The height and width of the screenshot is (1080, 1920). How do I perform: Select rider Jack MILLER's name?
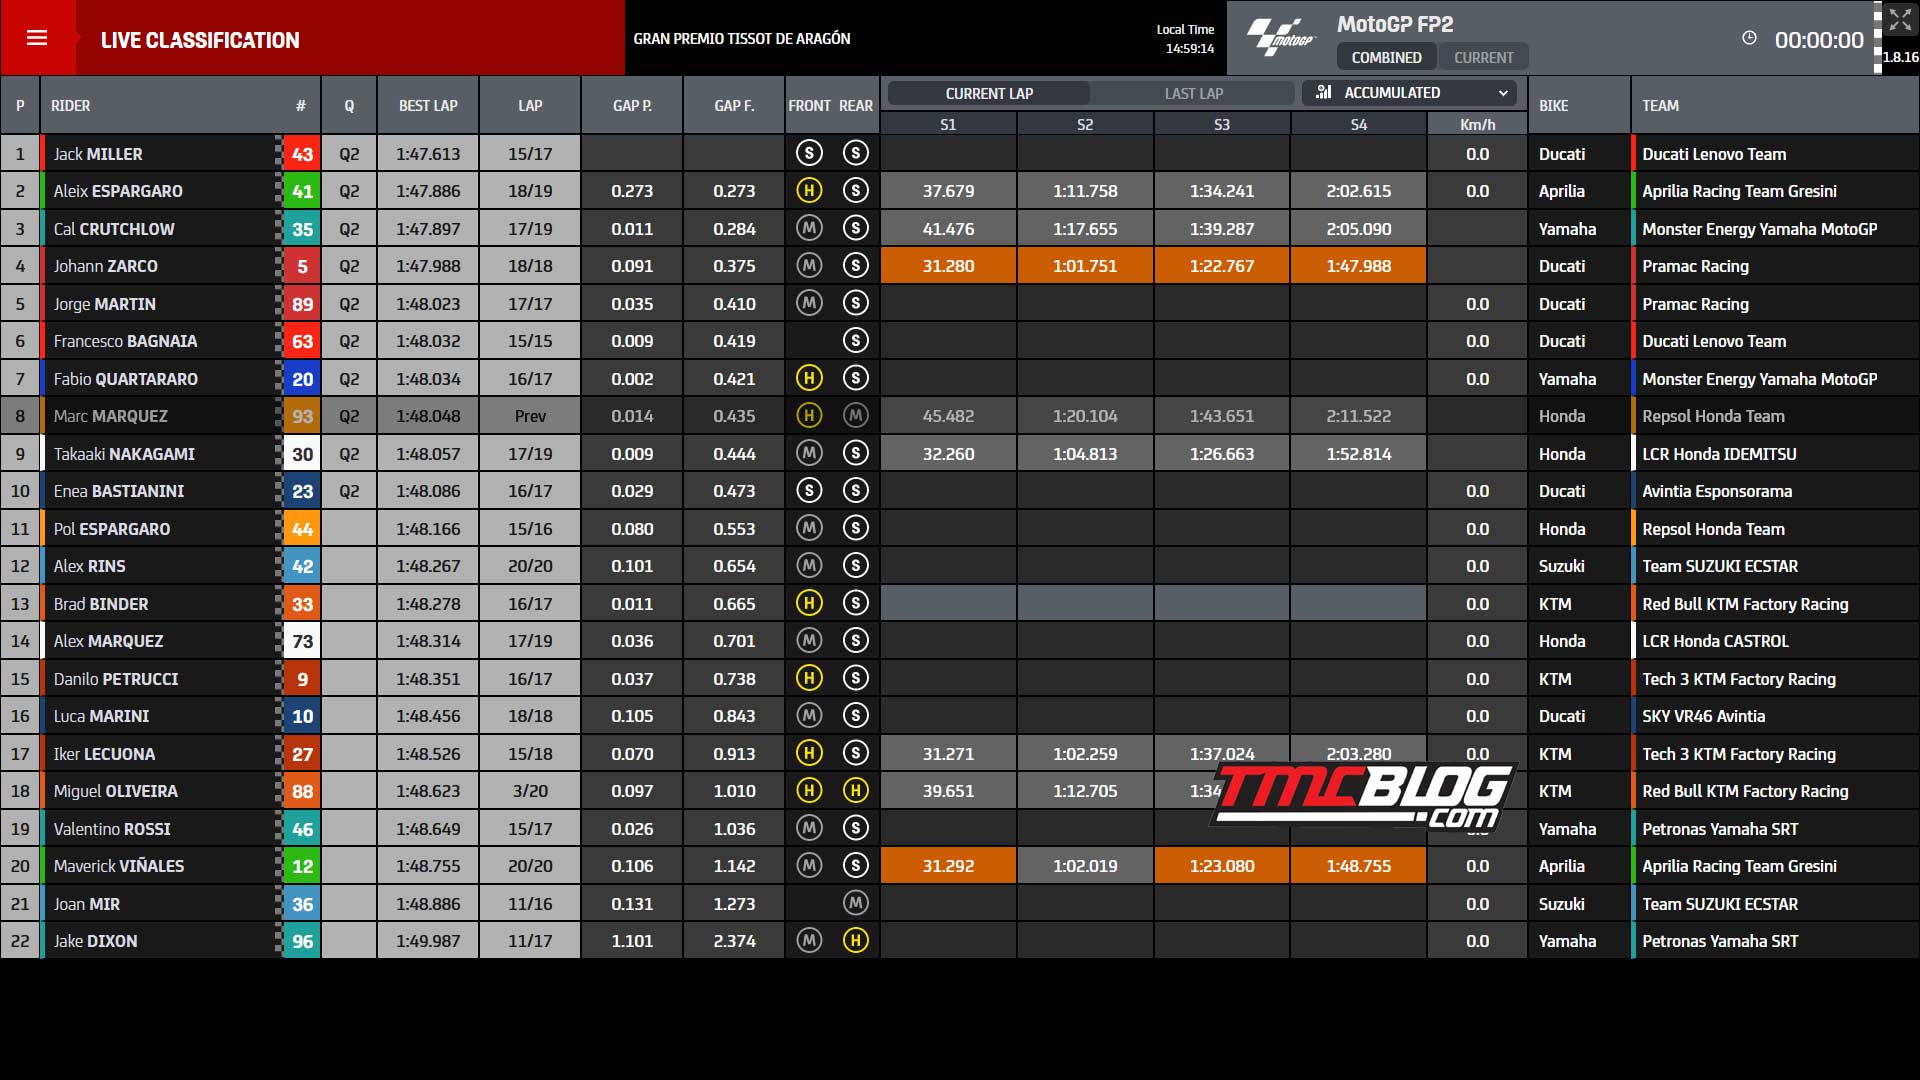pos(98,154)
